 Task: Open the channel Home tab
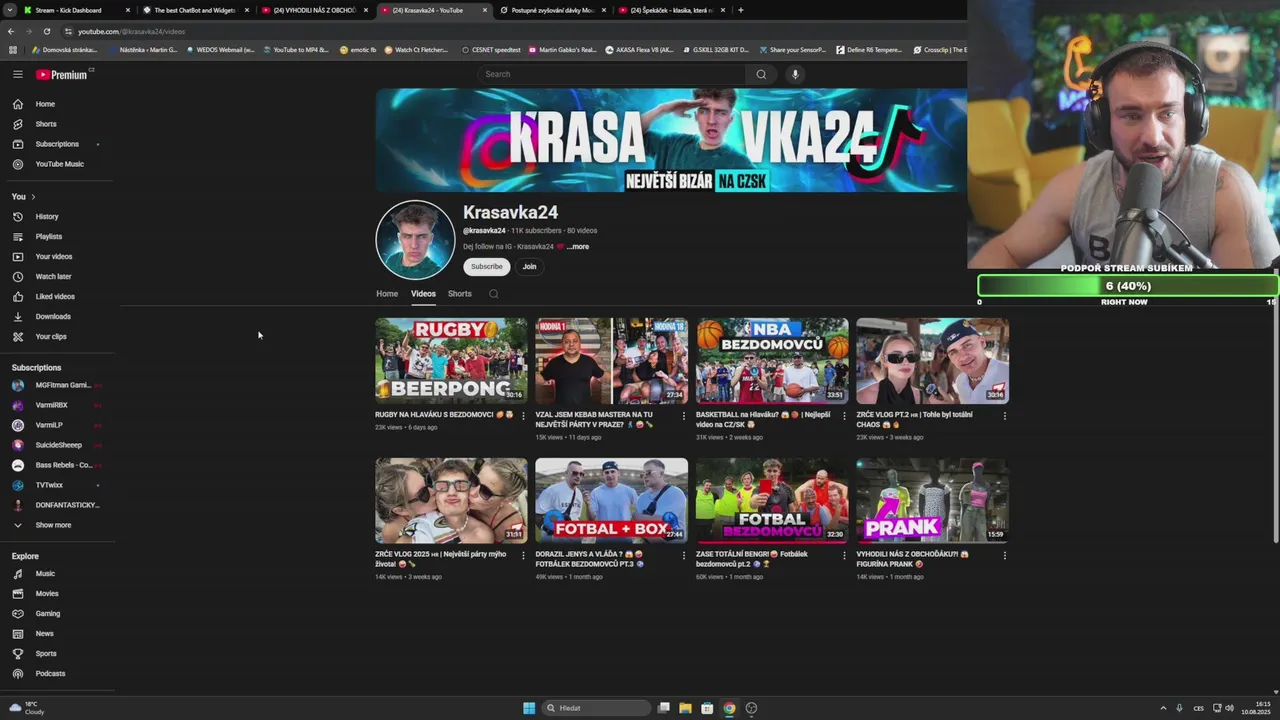(387, 294)
